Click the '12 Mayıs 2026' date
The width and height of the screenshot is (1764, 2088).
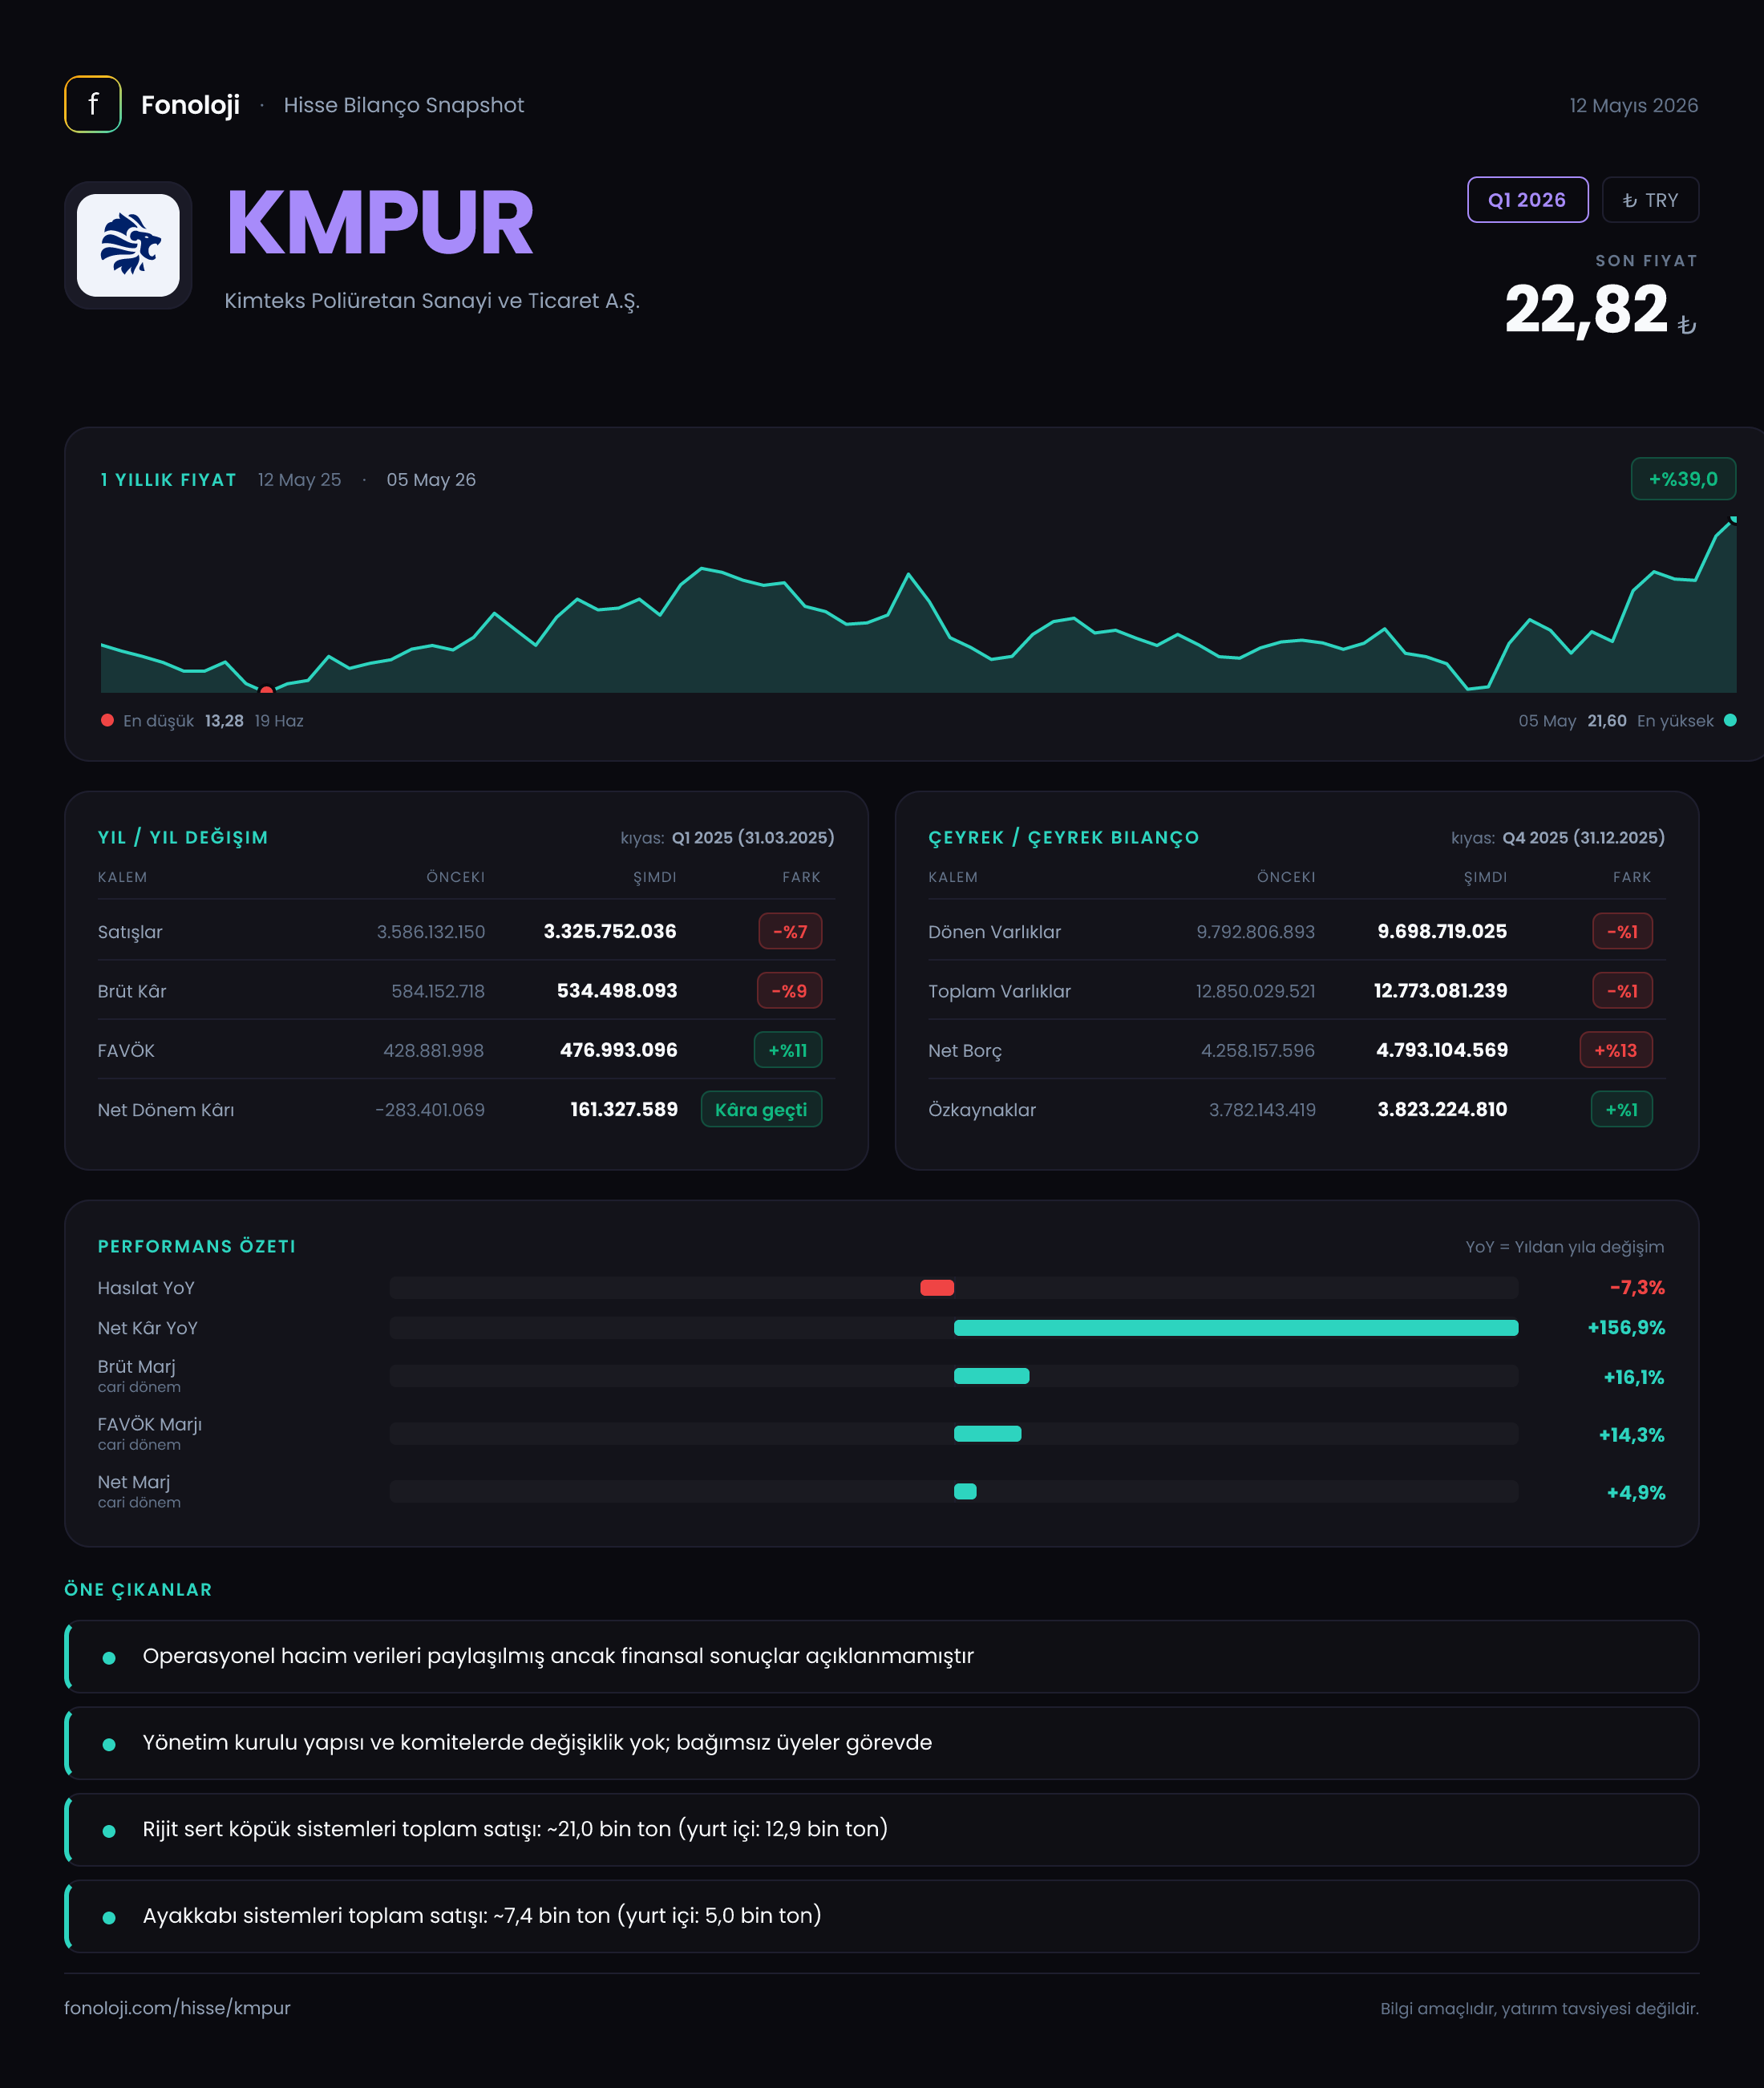click(x=1633, y=105)
